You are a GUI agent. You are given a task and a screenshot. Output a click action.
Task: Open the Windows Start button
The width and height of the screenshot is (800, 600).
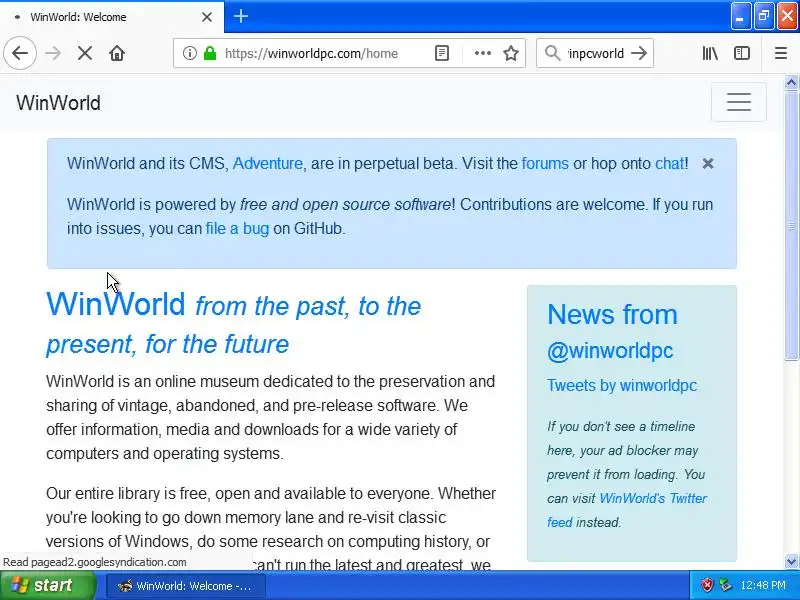point(48,585)
